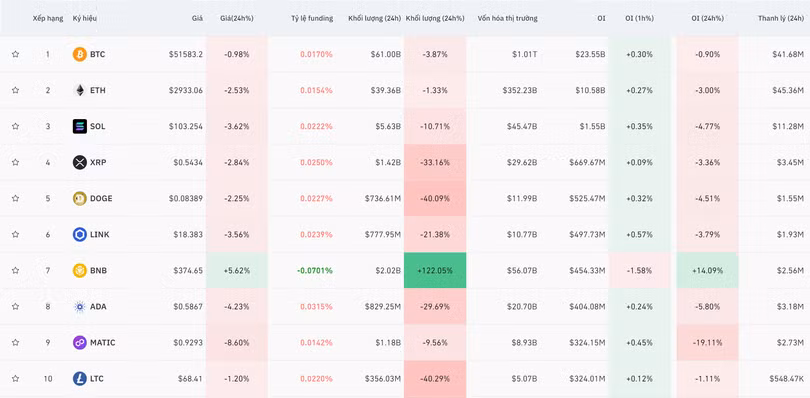This screenshot has height=398, width=810.
Task: Star the MATIC row
Action: [x=15, y=343]
